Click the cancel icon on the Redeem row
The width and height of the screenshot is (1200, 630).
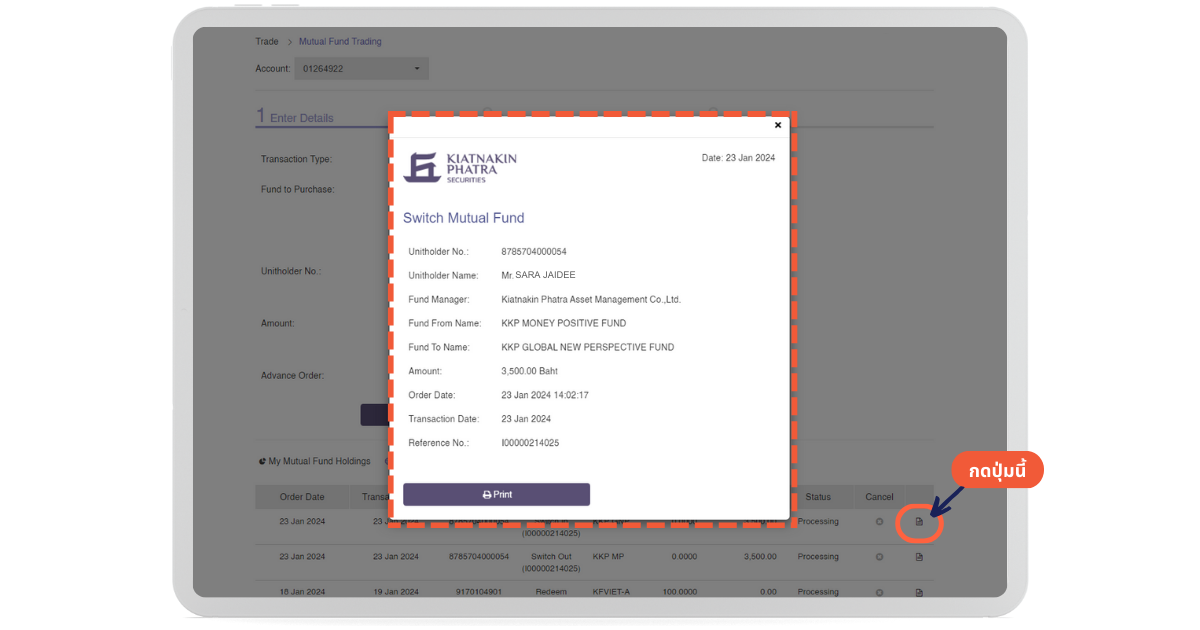[879, 592]
